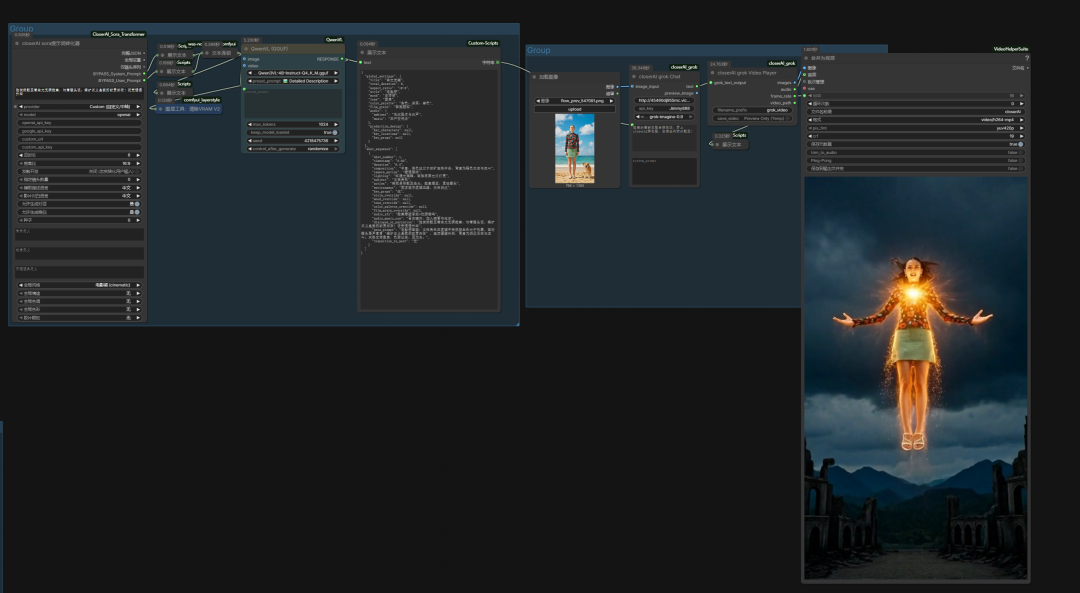
Task: Click the BYPASS_System_Prompt output port
Action: click(144, 74)
